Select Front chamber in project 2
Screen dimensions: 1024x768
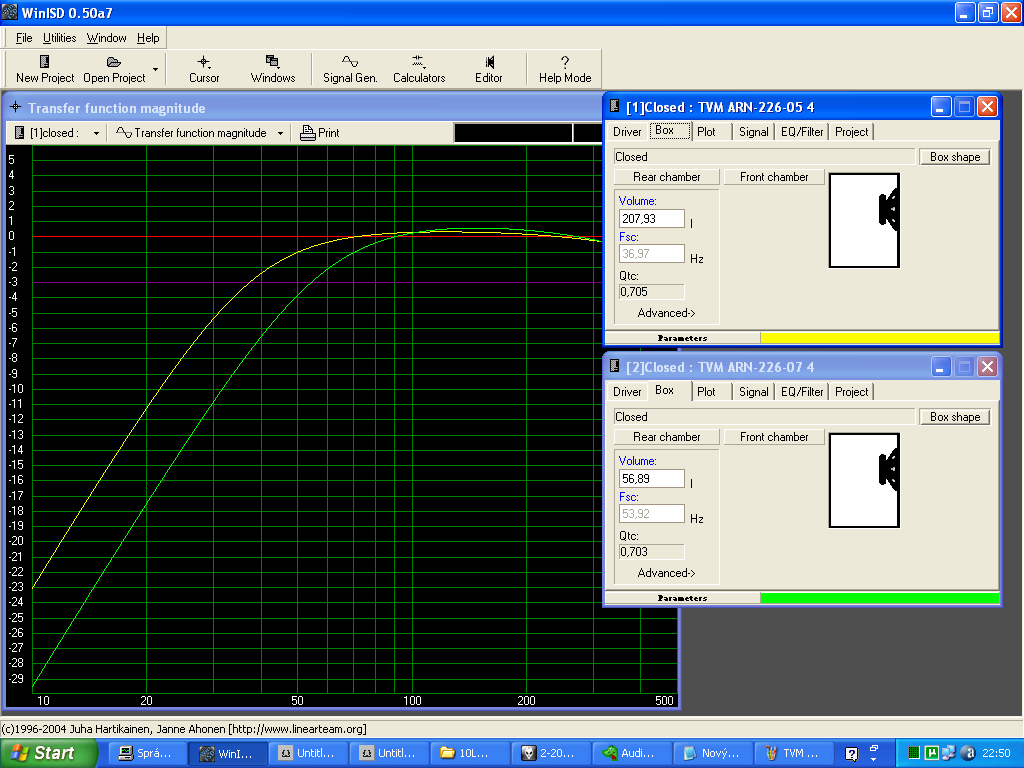click(774, 437)
